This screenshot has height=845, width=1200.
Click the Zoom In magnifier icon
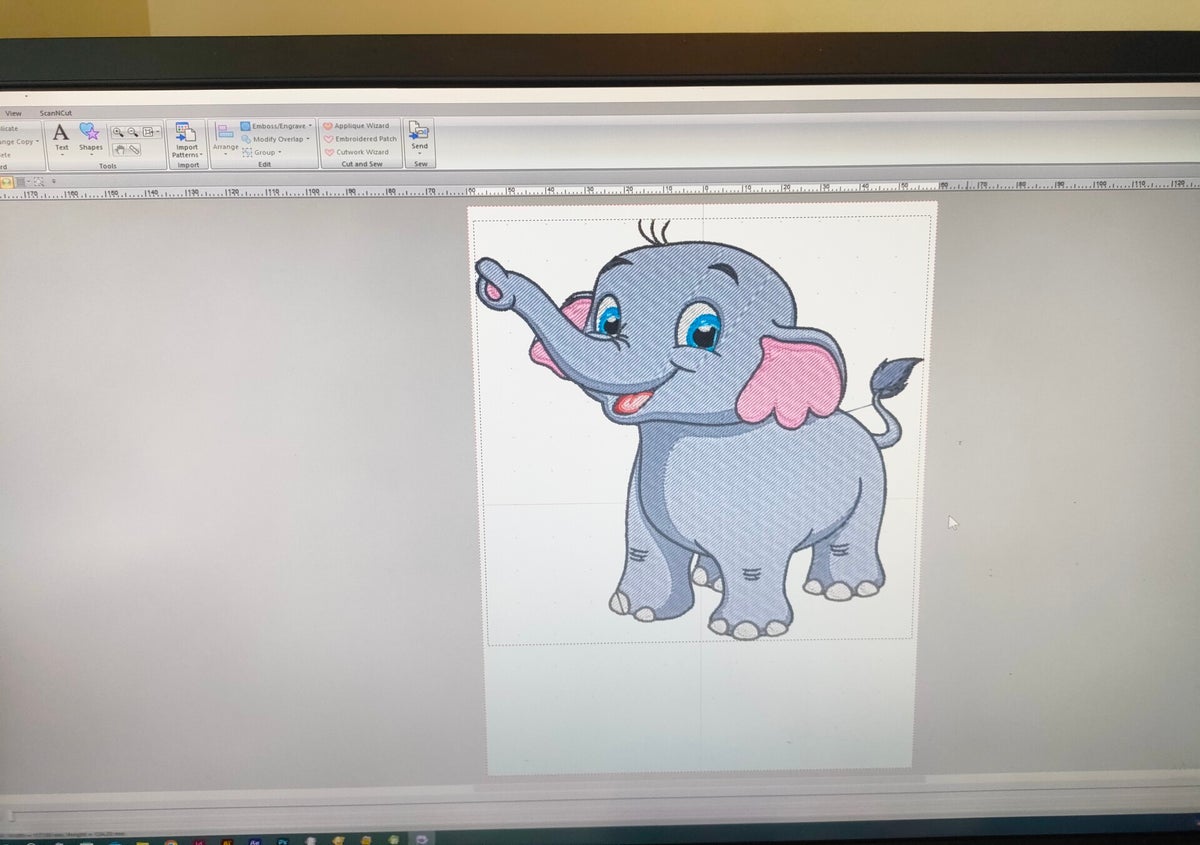[118, 131]
